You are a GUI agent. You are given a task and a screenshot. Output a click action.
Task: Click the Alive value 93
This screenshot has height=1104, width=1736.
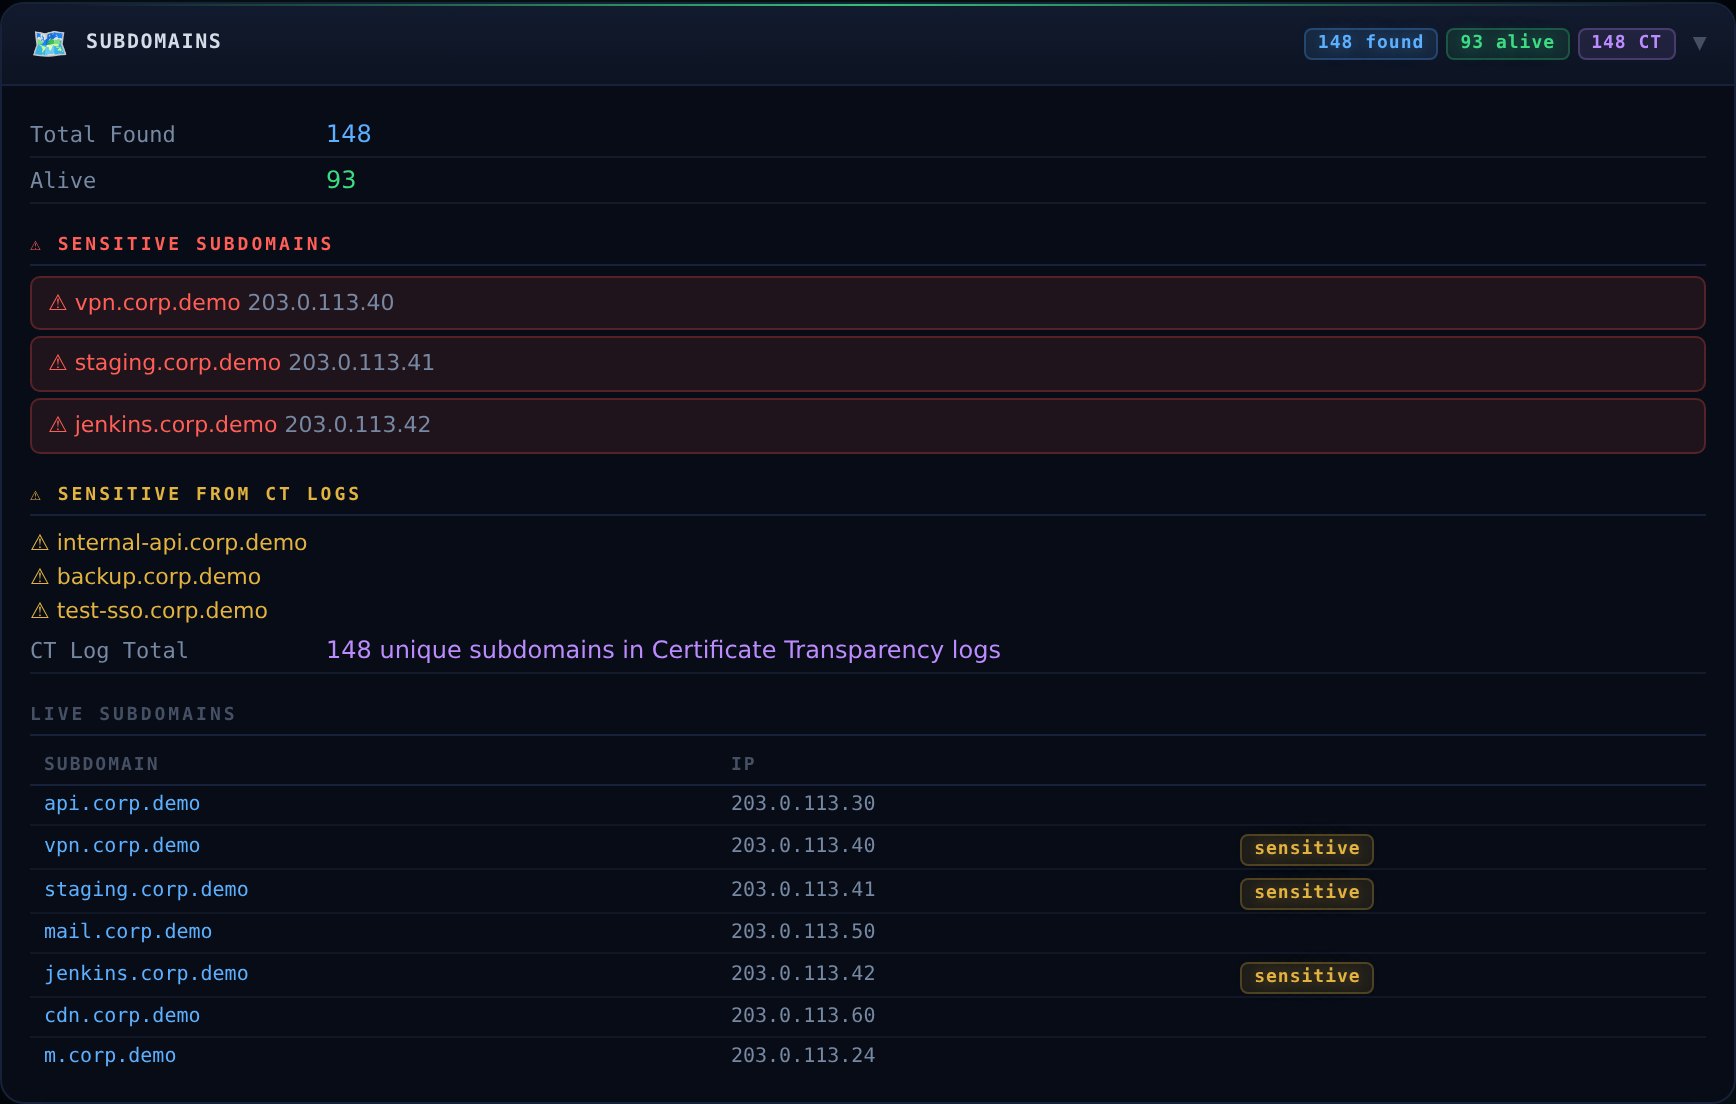[341, 180]
